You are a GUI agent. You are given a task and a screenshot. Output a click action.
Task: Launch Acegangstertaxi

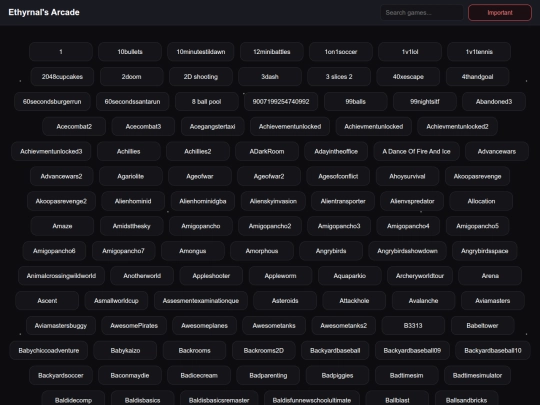[212, 126]
